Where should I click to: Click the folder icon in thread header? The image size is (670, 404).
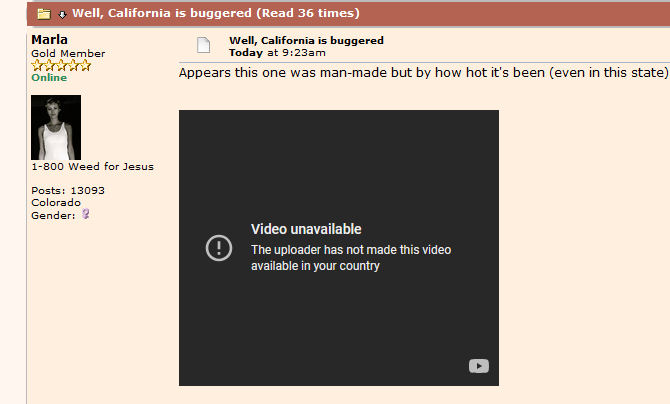(44, 14)
